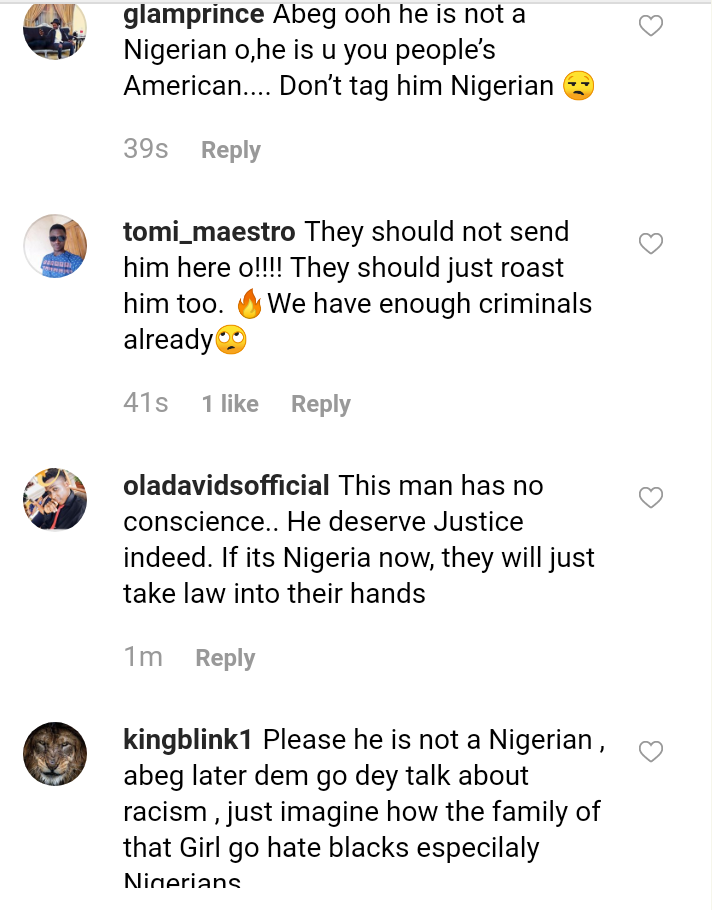Heart the kingblink1 comment
The height and width of the screenshot is (910, 712).
651,752
